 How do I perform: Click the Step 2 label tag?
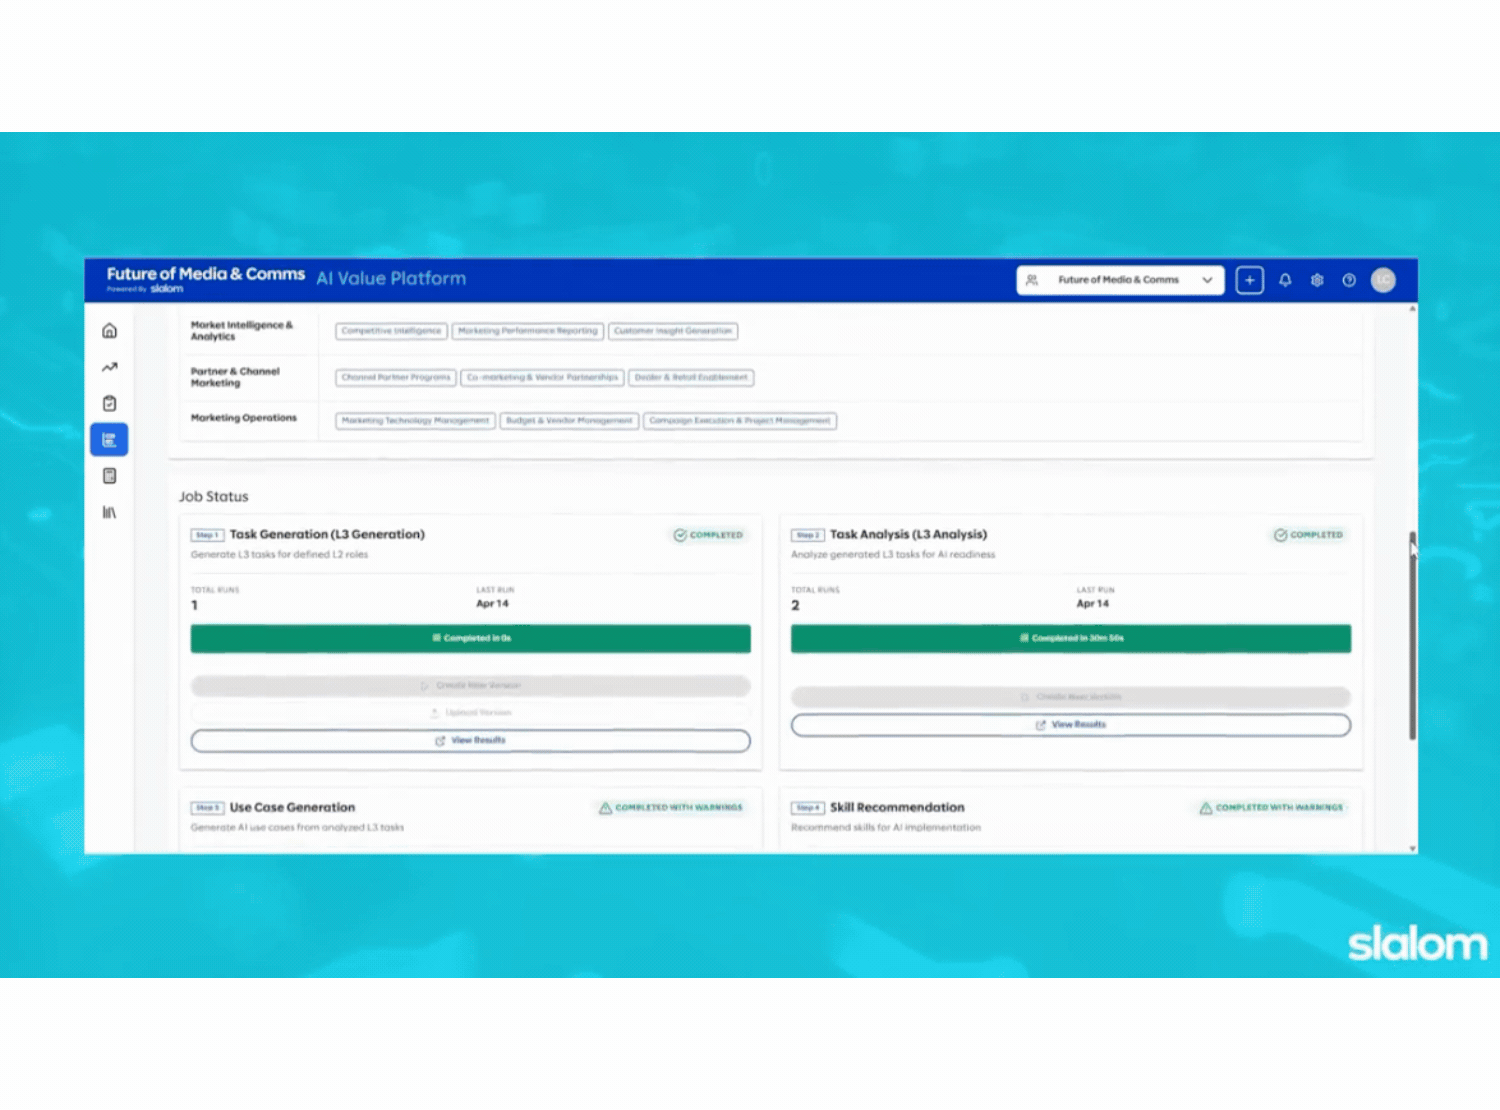807,535
